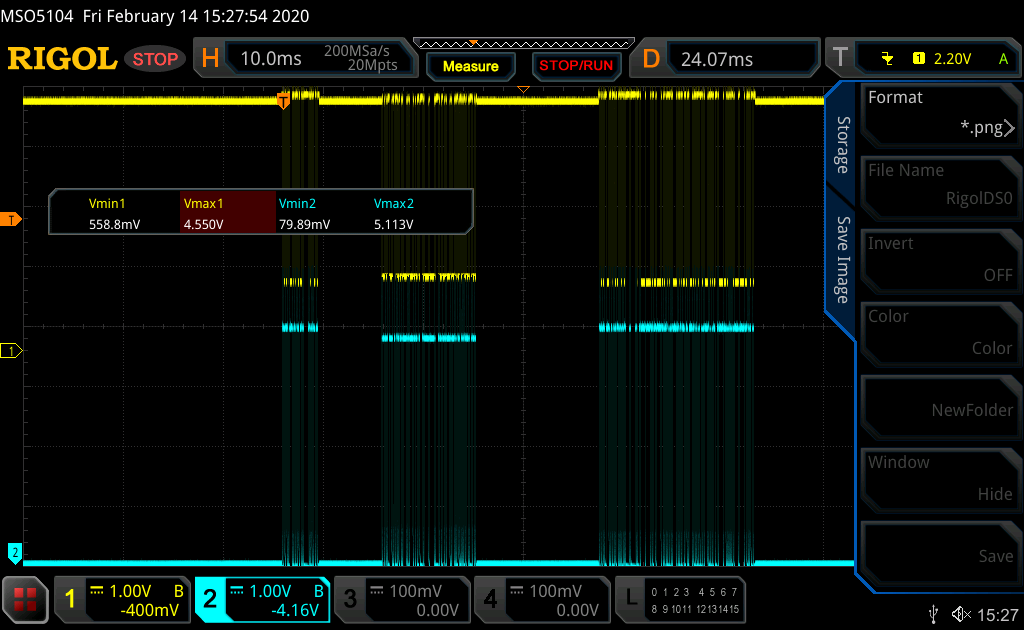
Task: Click channel 2 cyan ground marker
Action: [x=14, y=553]
